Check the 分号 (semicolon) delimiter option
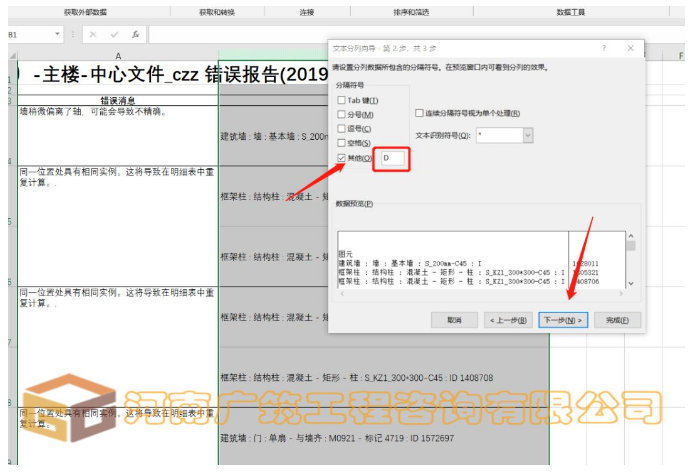The height and width of the screenshot is (473, 694). (343, 115)
